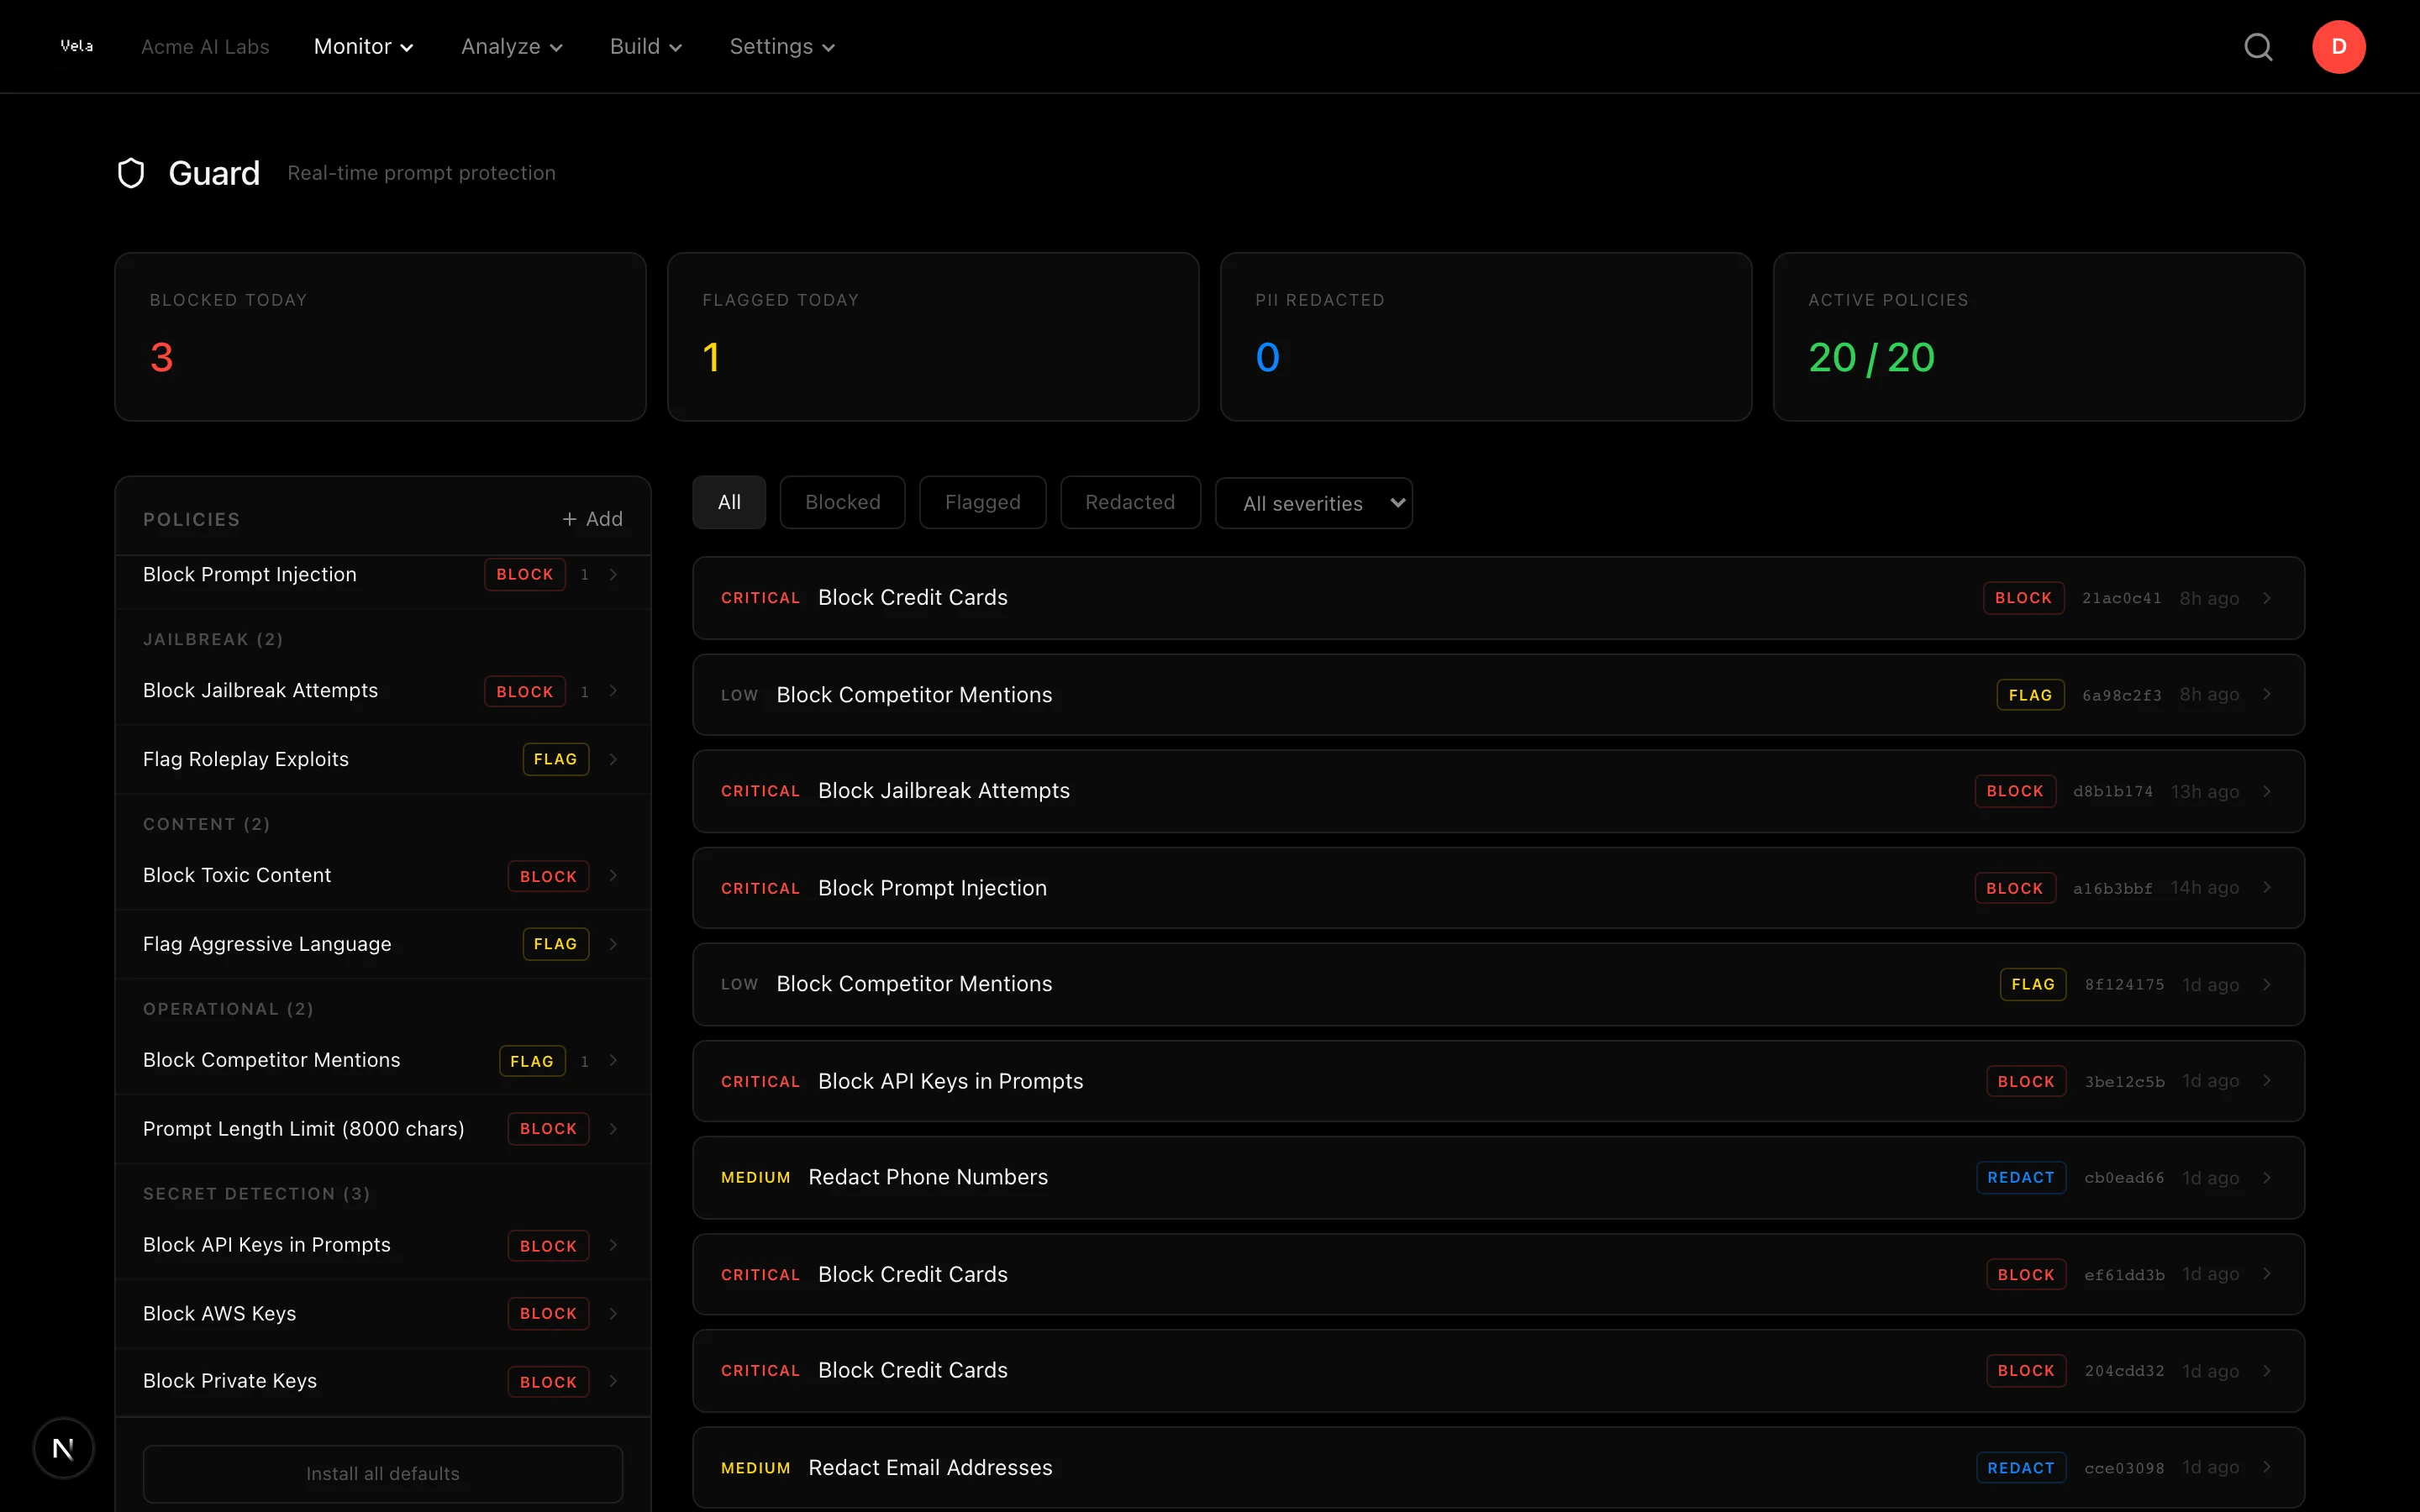Expand the Block Prompt Injection policy

(613, 574)
